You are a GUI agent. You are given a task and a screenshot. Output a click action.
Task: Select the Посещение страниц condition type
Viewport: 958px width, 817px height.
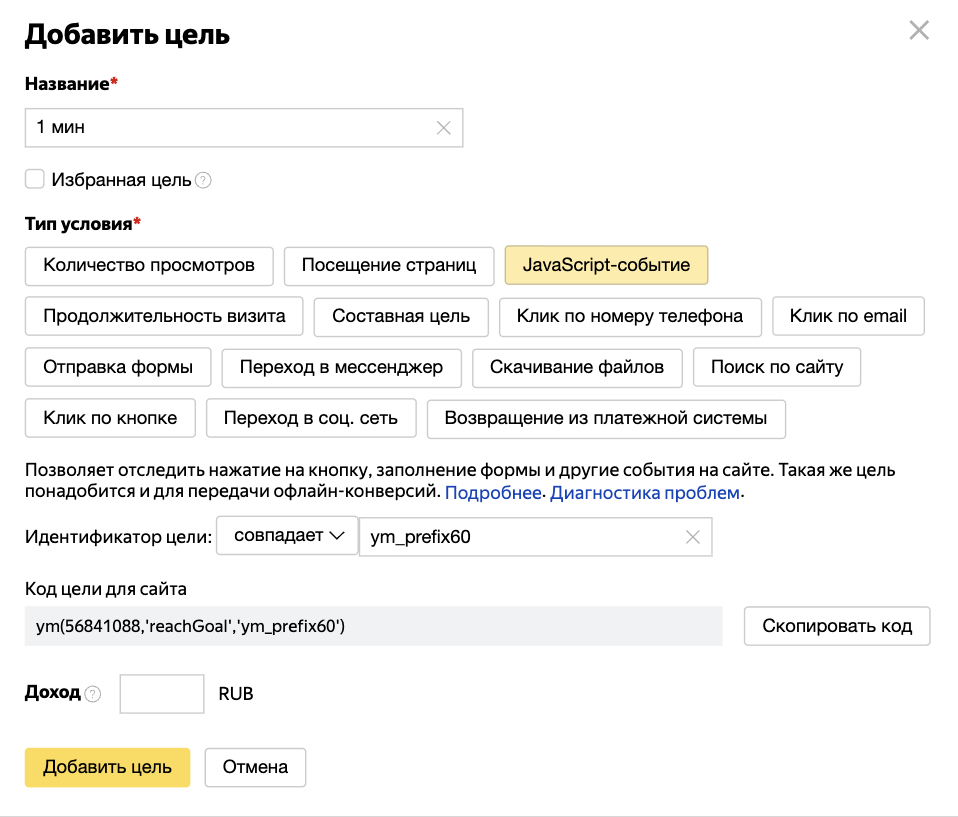click(x=388, y=266)
